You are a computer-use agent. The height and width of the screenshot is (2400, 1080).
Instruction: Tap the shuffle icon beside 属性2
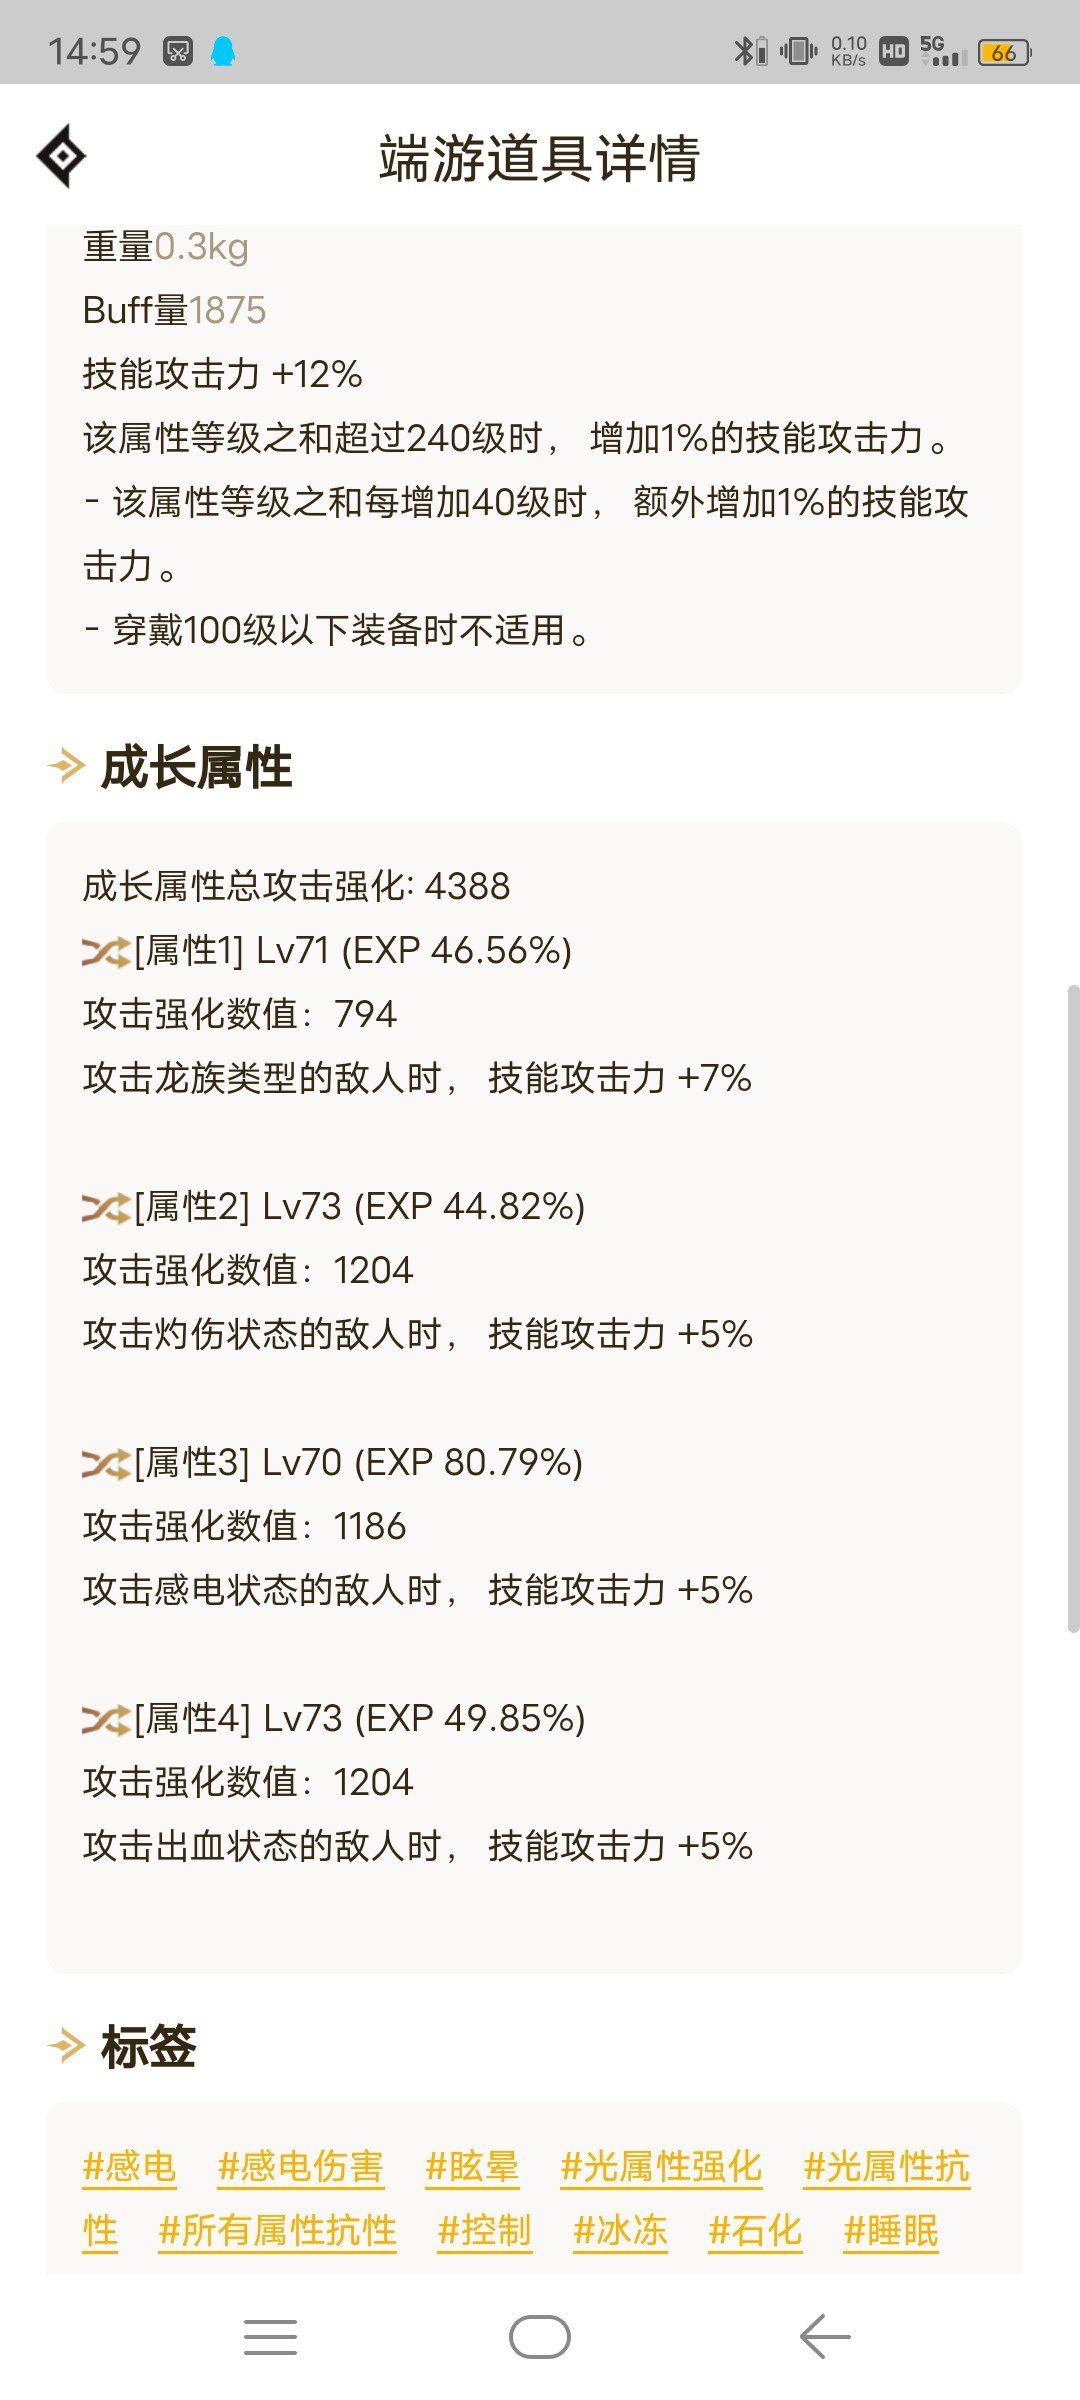pyautogui.click(x=106, y=1208)
